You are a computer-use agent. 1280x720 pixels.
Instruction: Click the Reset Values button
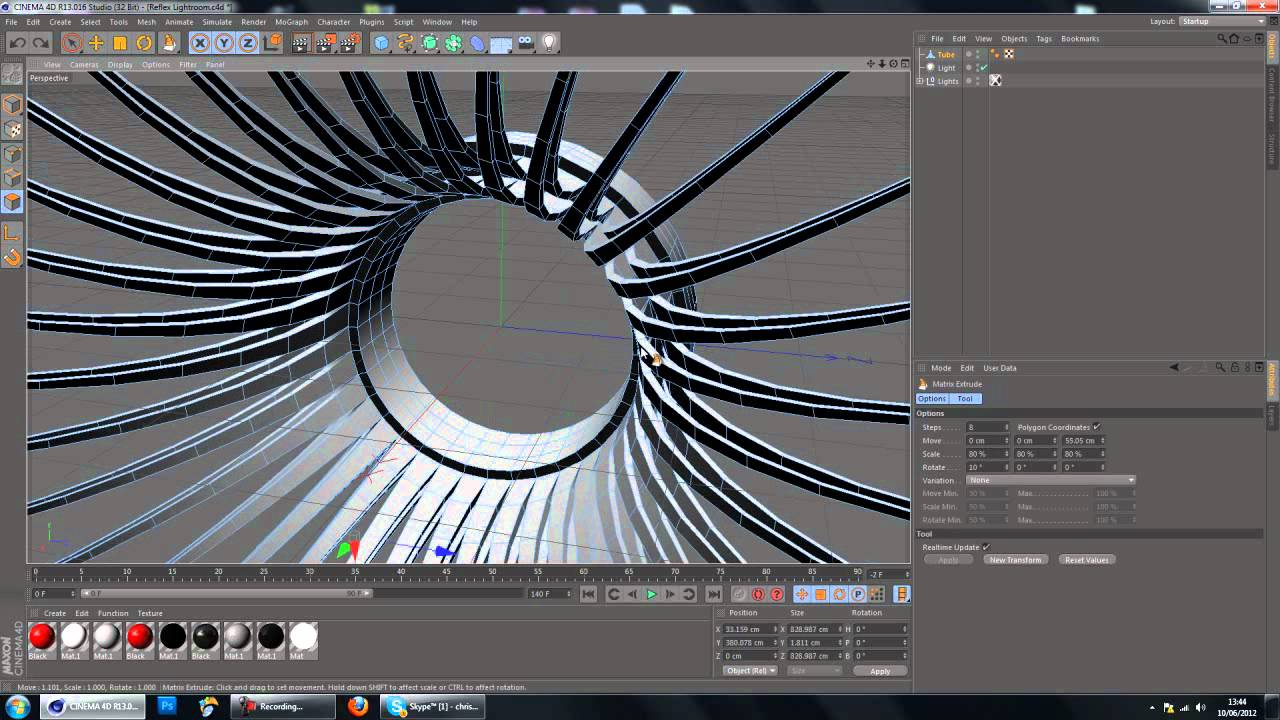pyautogui.click(x=1087, y=560)
